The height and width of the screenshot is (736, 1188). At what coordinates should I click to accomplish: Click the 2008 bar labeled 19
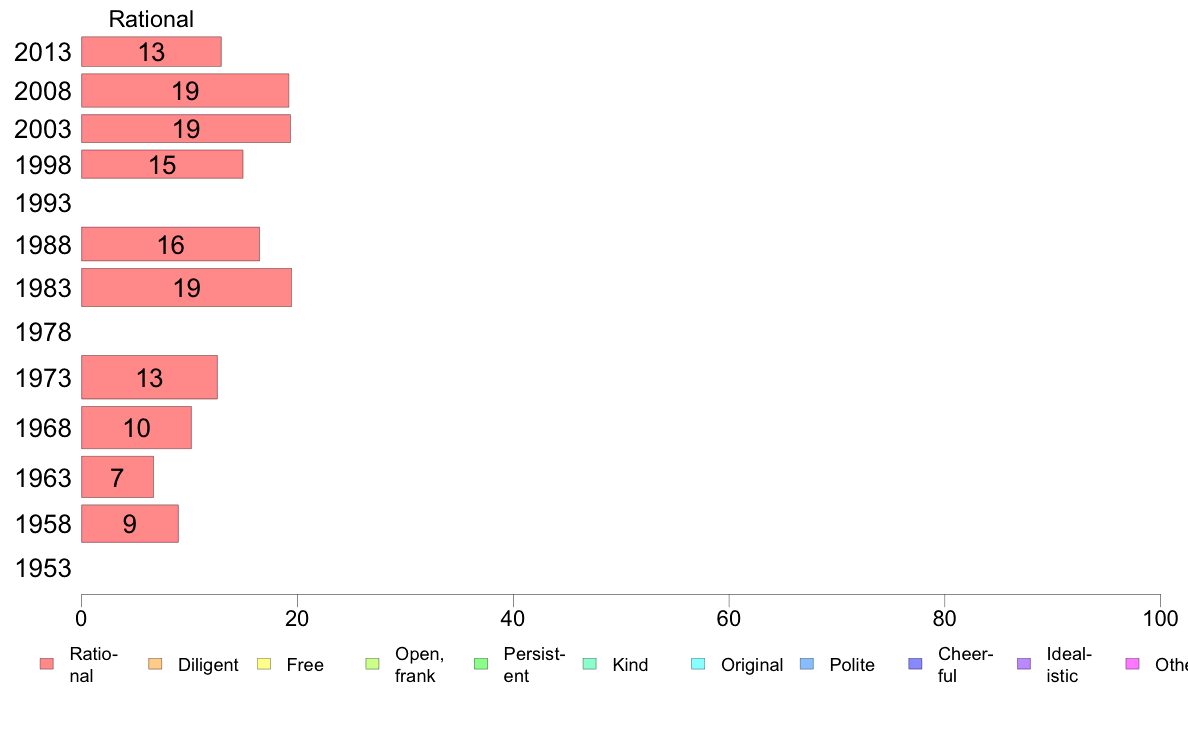[185, 90]
